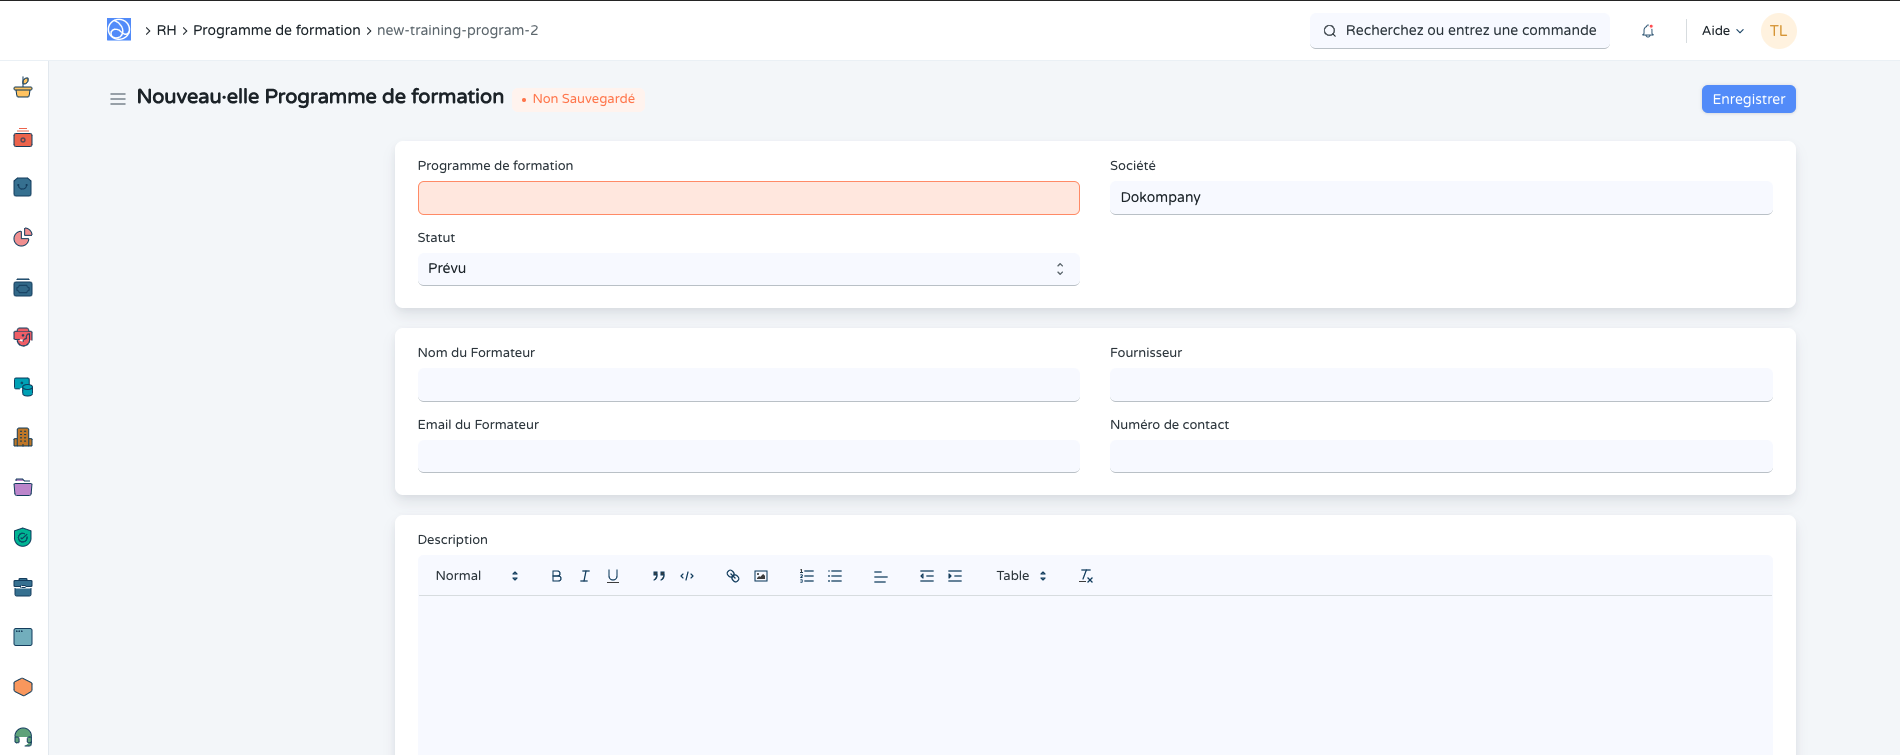Open the Normal text style dropdown
This screenshot has height=755, width=1900.
(x=477, y=576)
